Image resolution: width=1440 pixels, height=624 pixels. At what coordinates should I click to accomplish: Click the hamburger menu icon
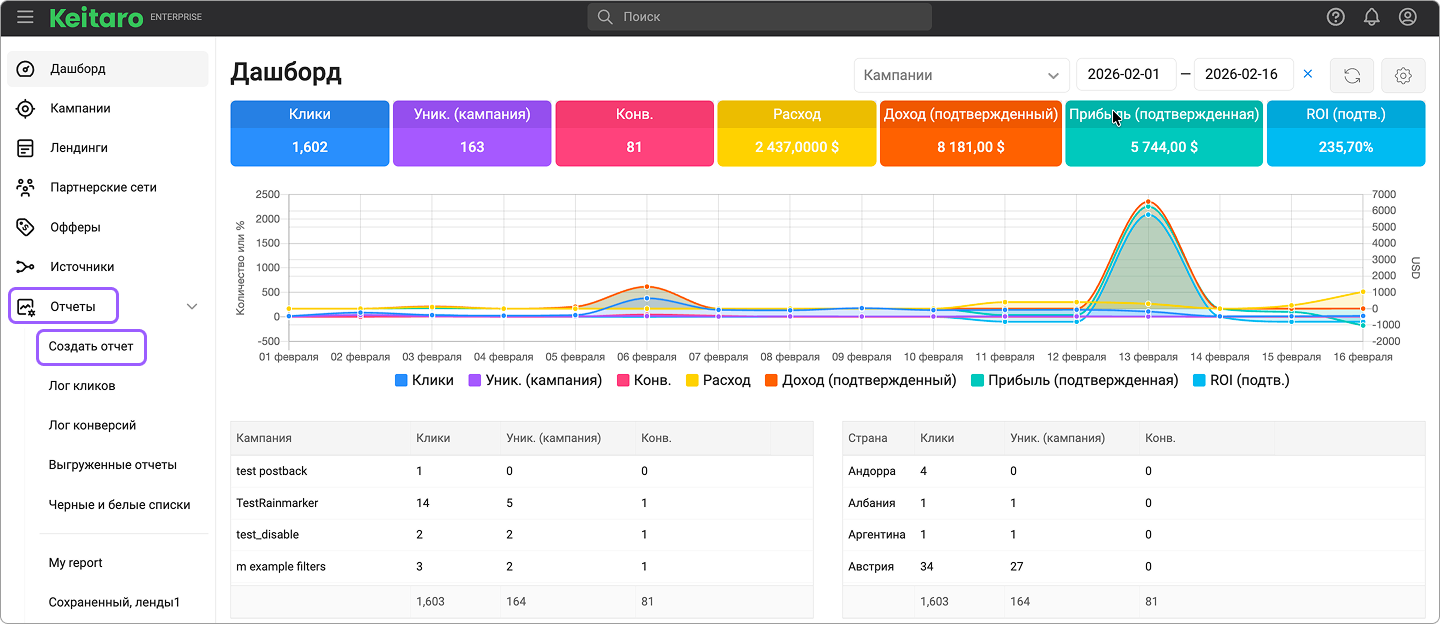[x=26, y=17]
